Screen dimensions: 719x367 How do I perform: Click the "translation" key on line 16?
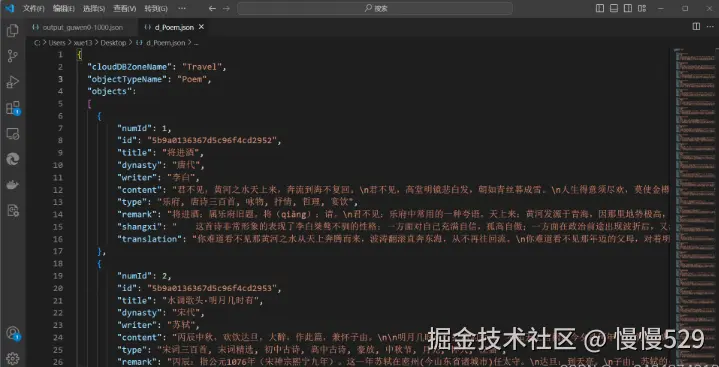click(149, 239)
